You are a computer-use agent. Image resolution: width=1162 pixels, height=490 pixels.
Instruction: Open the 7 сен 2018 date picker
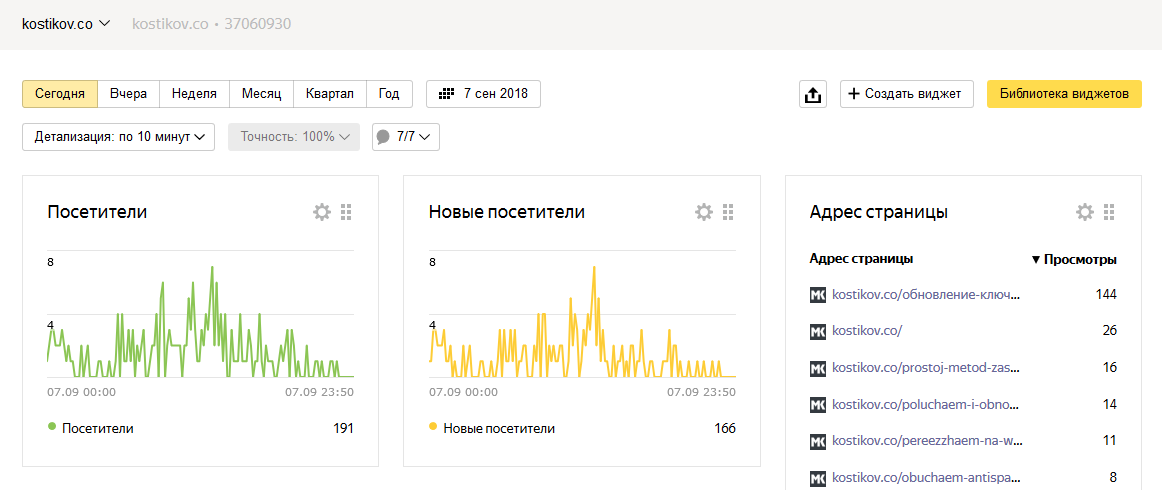coord(483,94)
